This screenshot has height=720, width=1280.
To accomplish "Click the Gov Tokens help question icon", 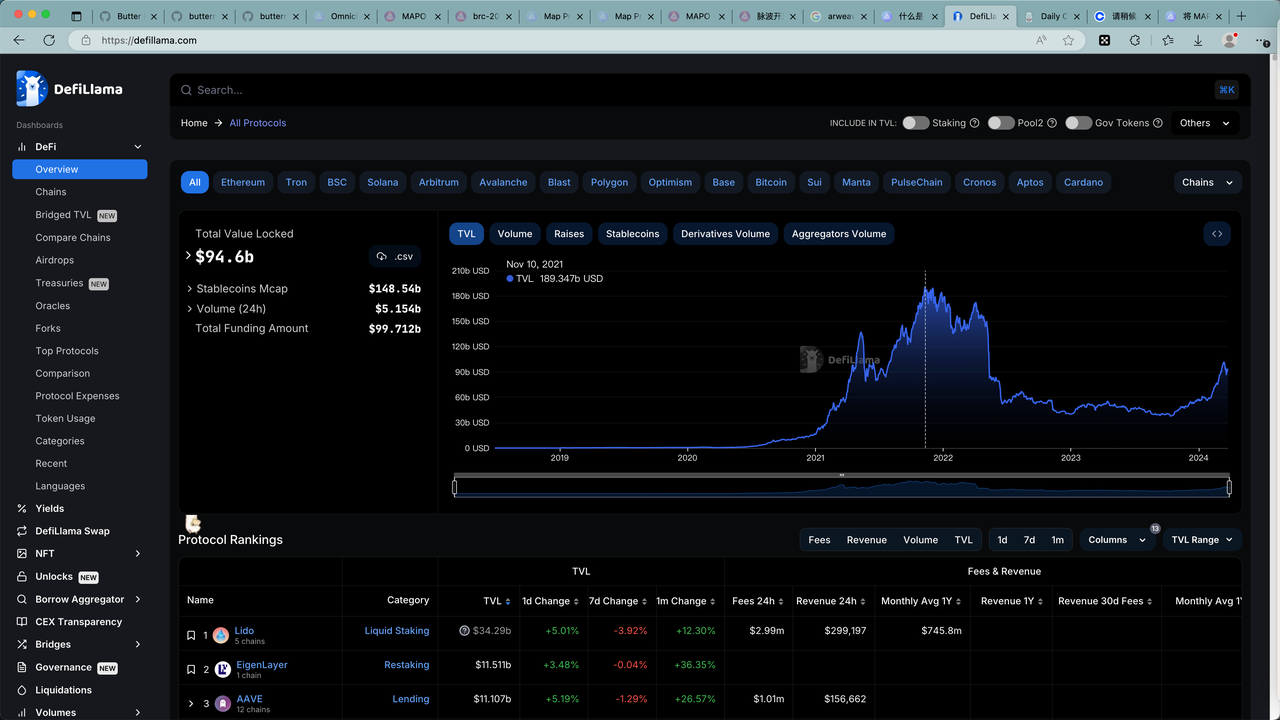I will pyautogui.click(x=1158, y=123).
